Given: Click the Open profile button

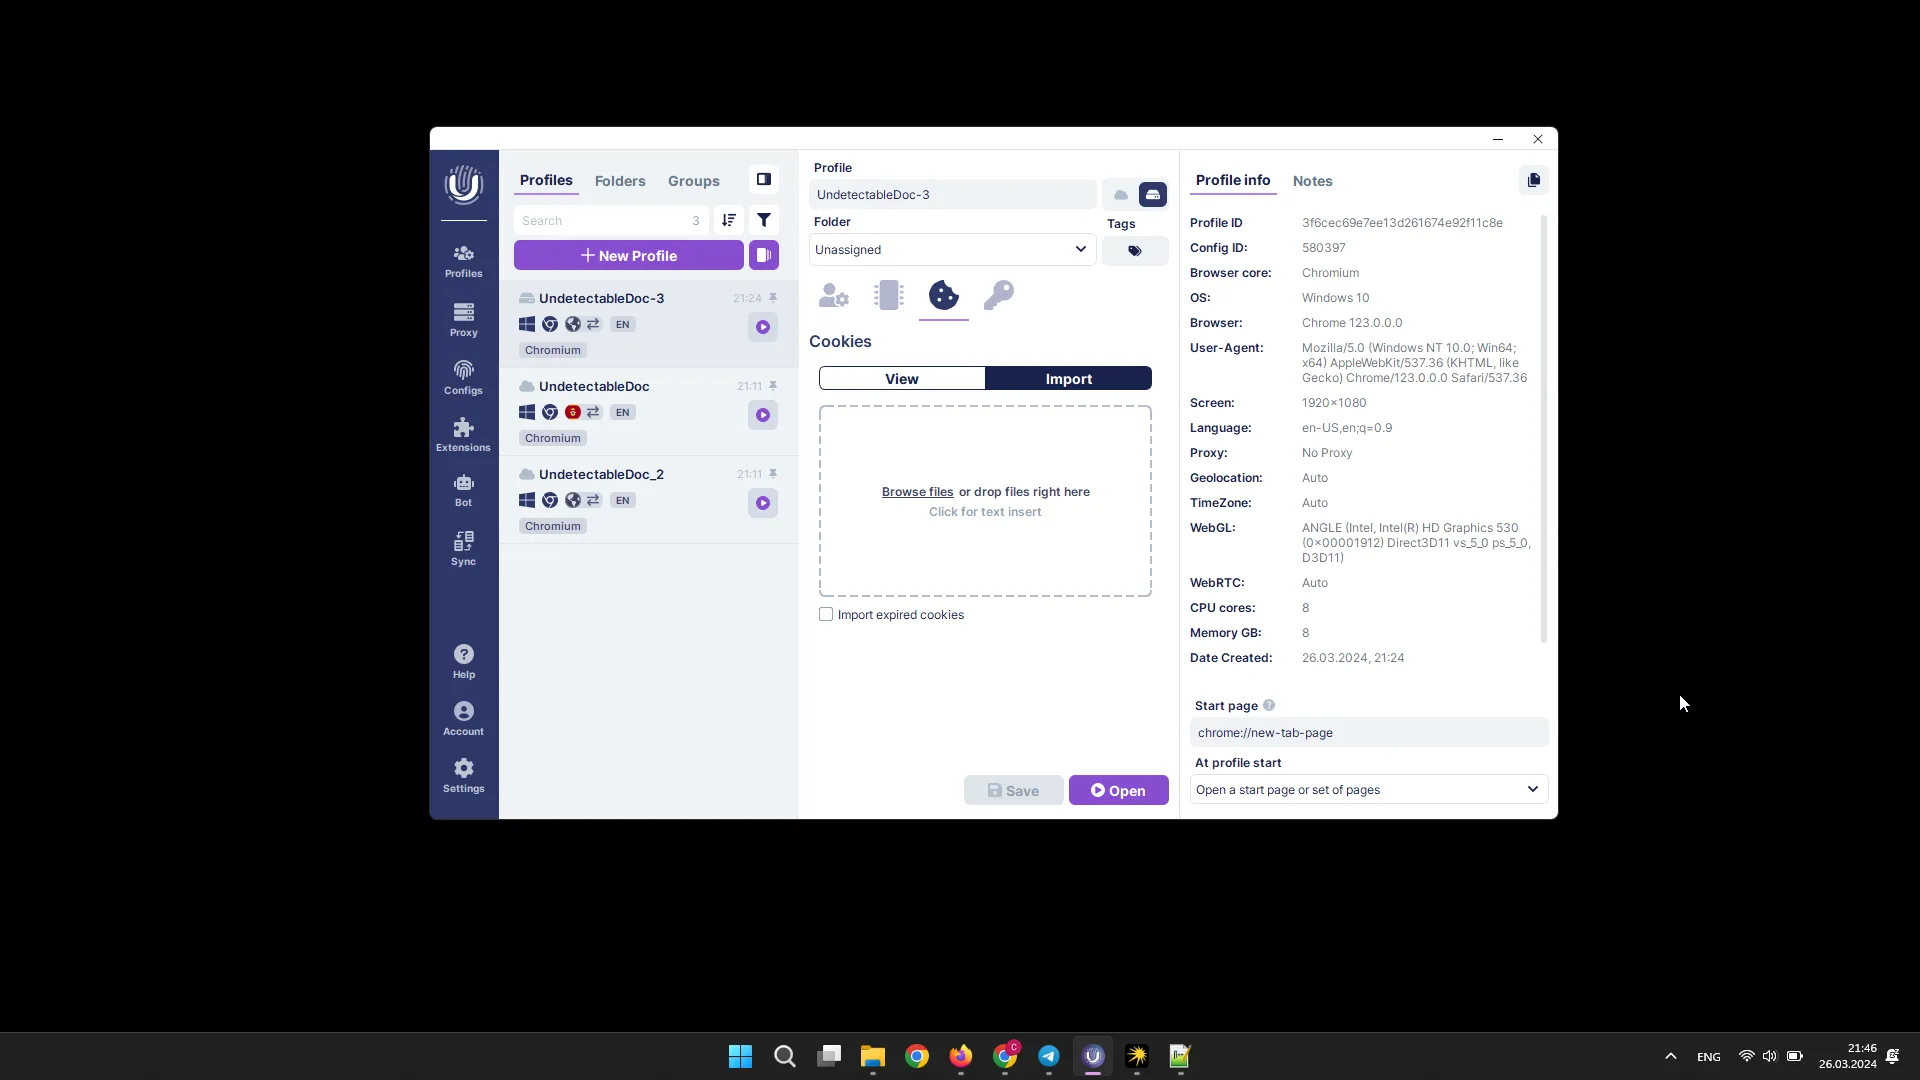Looking at the screenshot, I should [1118, 790].
